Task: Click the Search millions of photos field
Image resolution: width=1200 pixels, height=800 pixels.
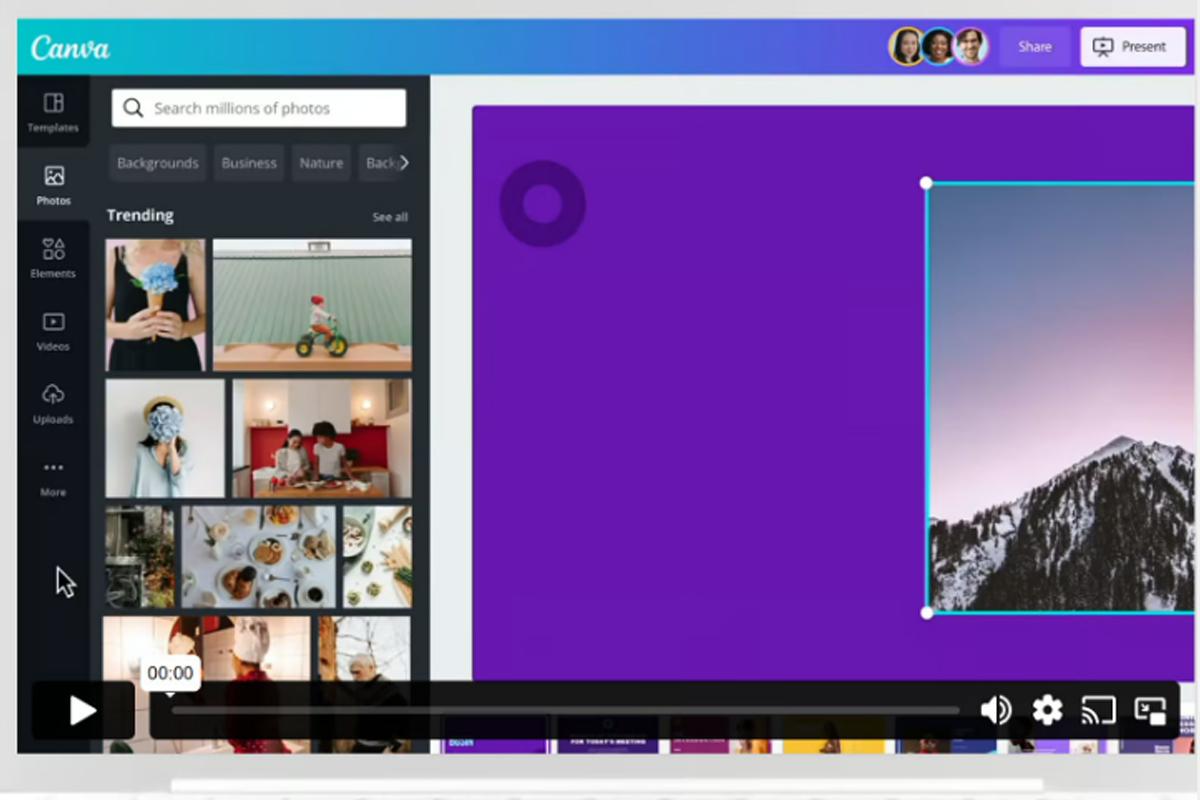Action: click(x=259, y=108)
